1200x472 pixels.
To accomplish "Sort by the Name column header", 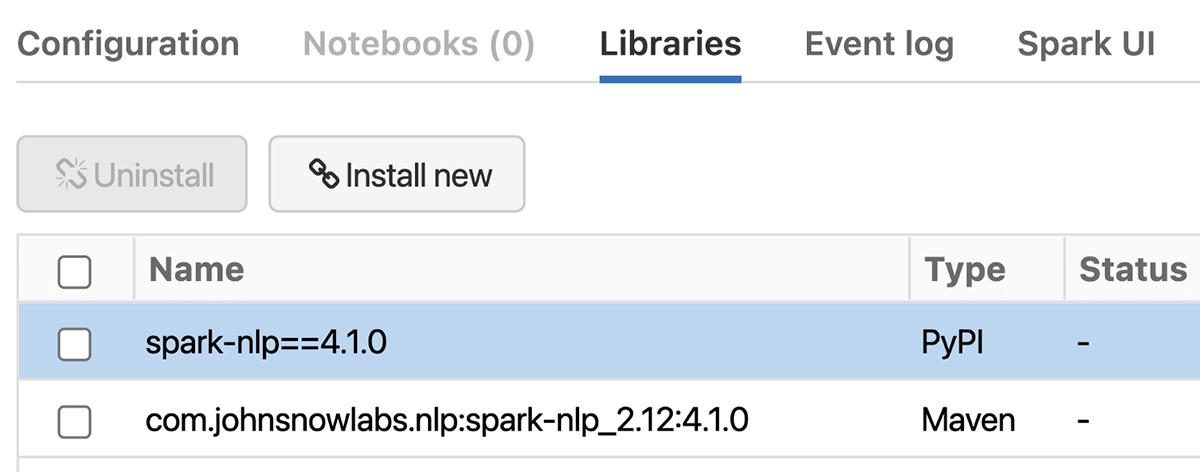I will [196, 269].
